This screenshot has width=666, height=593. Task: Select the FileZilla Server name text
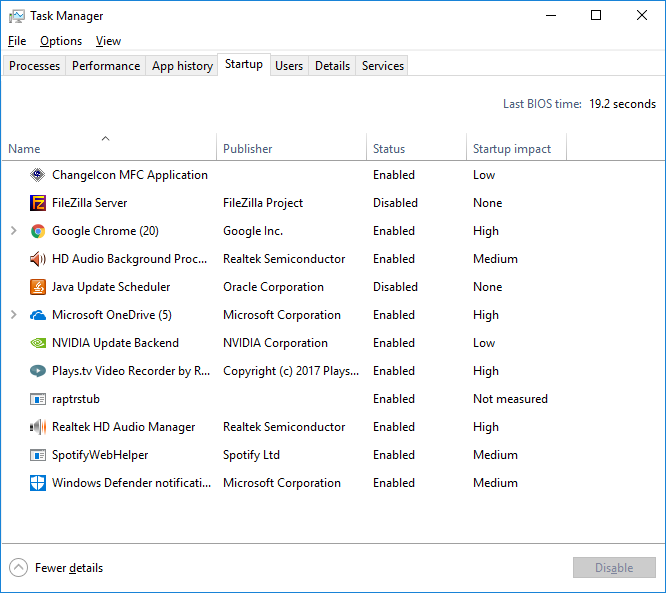pos(90,203)
